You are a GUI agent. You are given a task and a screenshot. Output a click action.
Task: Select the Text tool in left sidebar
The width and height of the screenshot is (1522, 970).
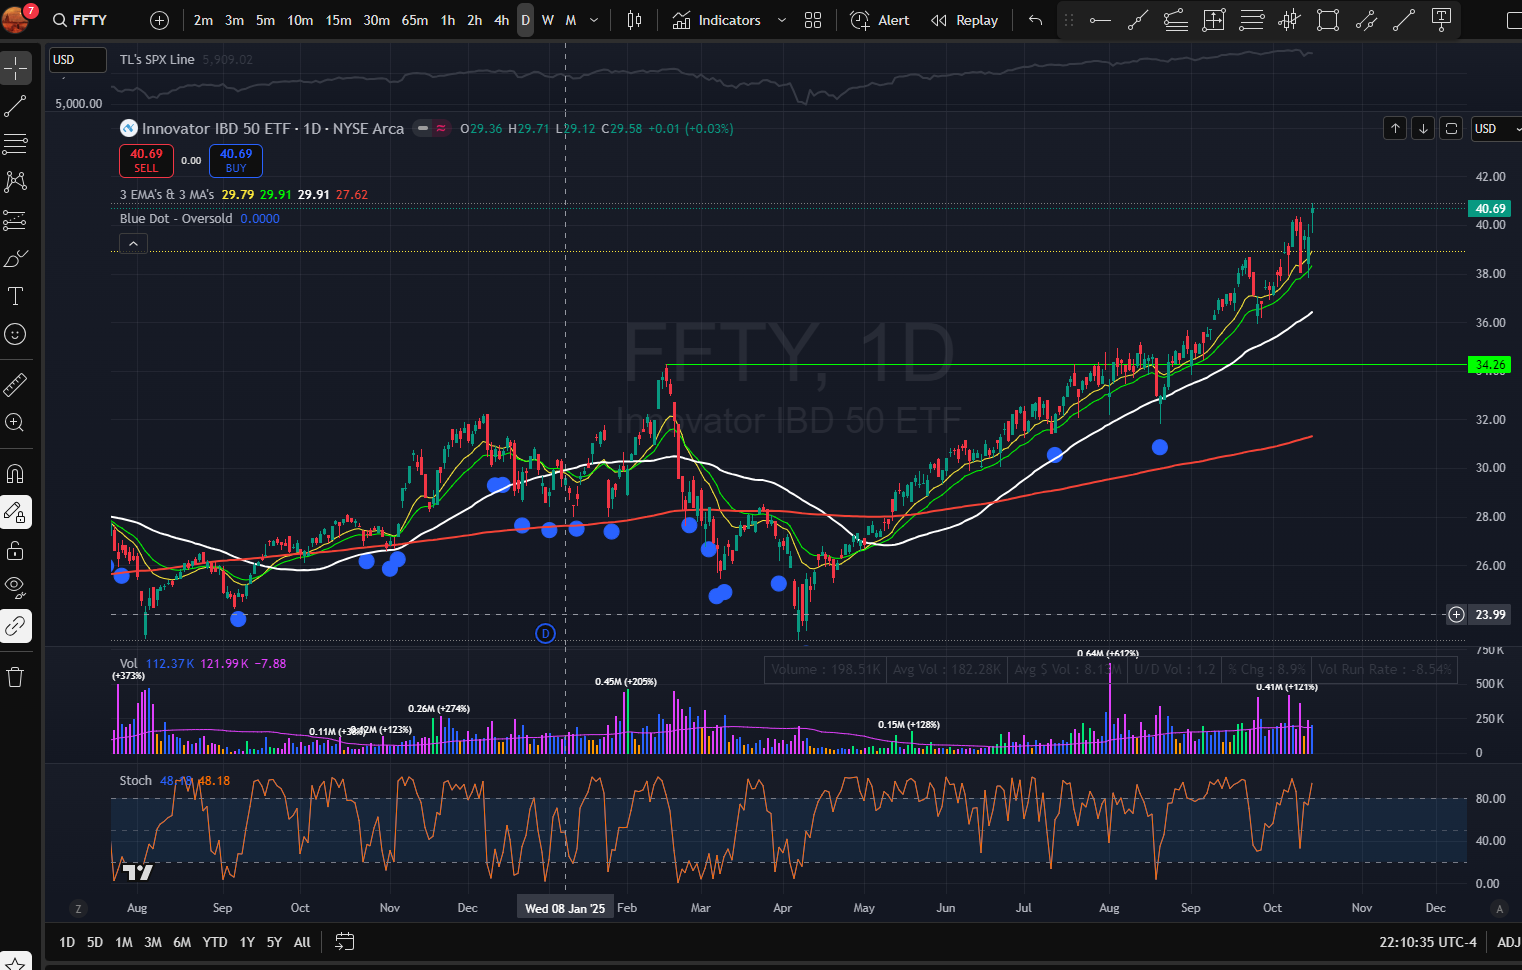(16, 296)
